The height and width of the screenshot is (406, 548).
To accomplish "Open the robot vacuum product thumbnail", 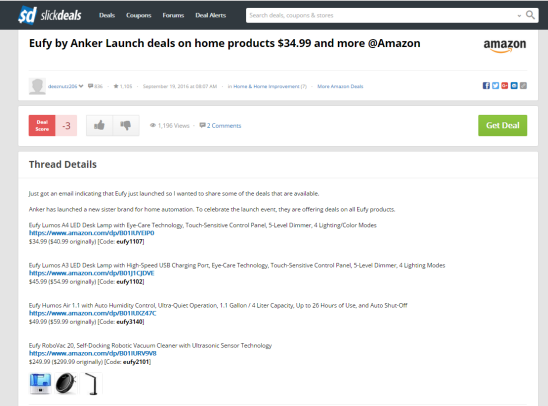I will 66,384.
